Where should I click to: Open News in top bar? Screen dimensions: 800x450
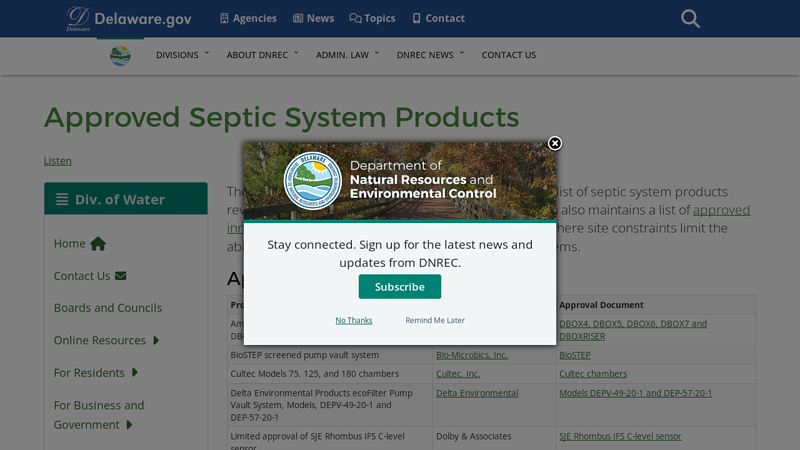coord(313,18)
